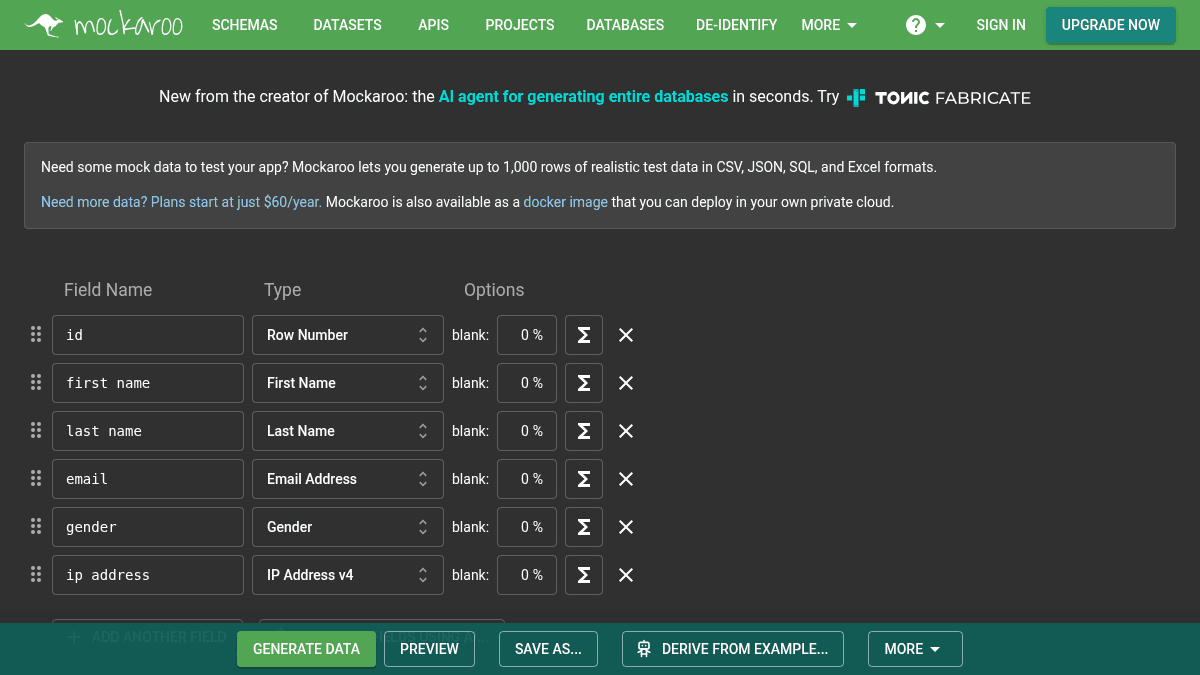Click the blank percent box for email
Image resolution: width=1200 pixels, height=675 pixels.
tap(527, 479)
